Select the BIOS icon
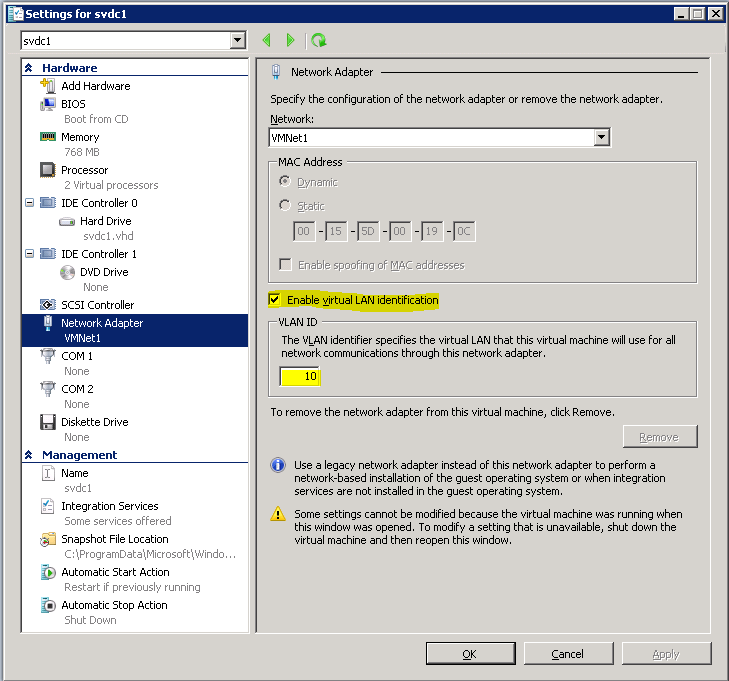Image resolution: width=729 pixels, height=681 pixels. click(x=47, y=104)
